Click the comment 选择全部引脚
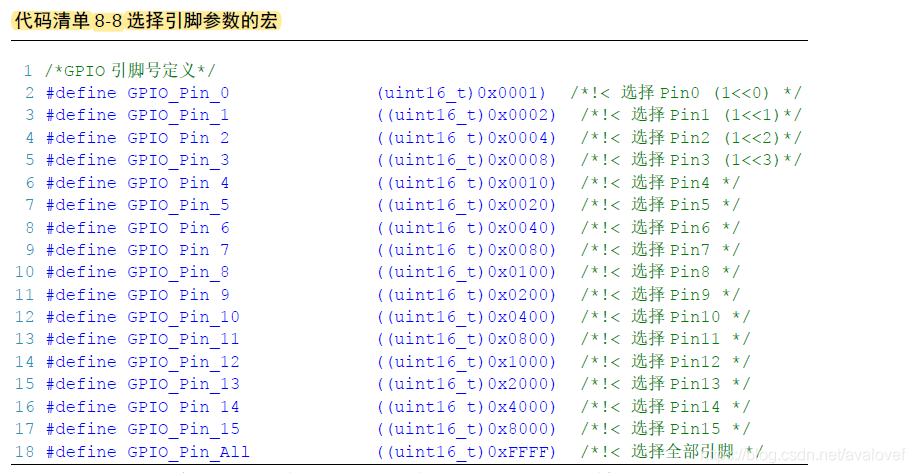915x473 pixels. click(x=682, y=451)
